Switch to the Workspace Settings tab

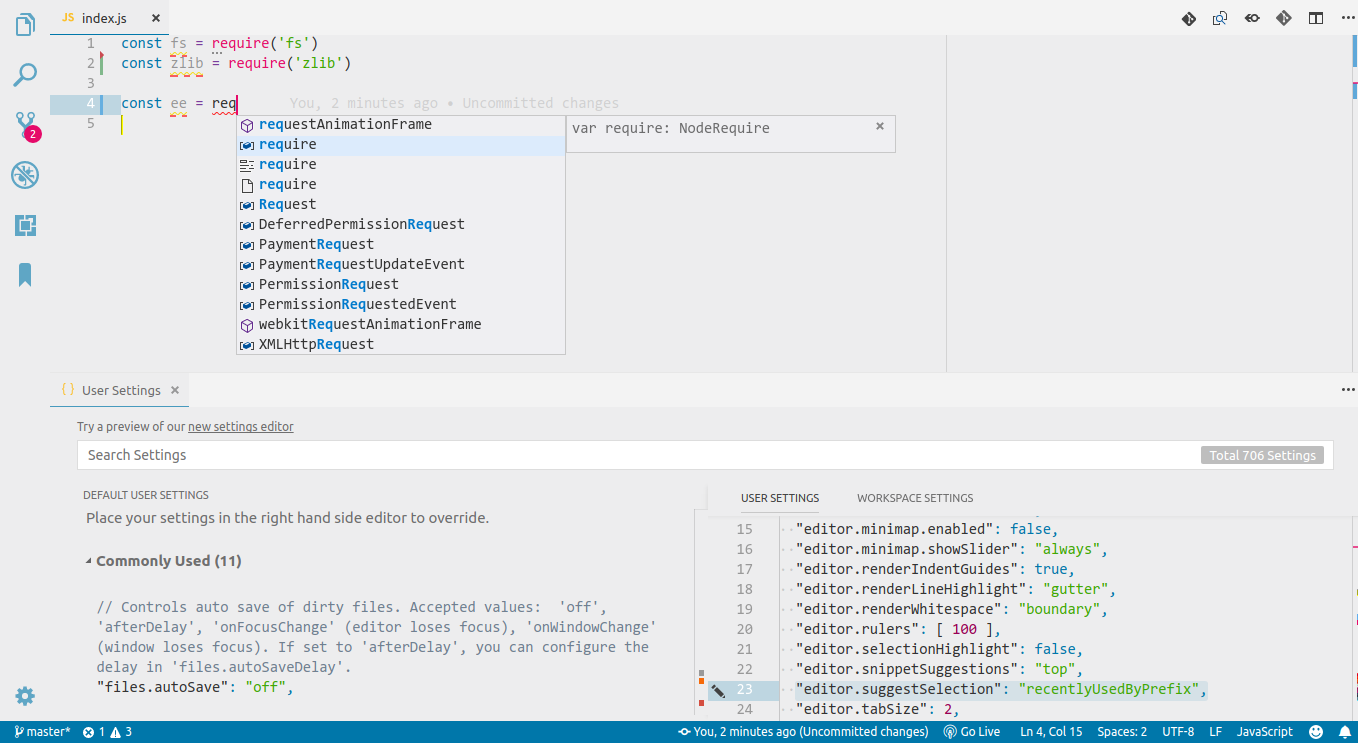[x=914, y=497]
